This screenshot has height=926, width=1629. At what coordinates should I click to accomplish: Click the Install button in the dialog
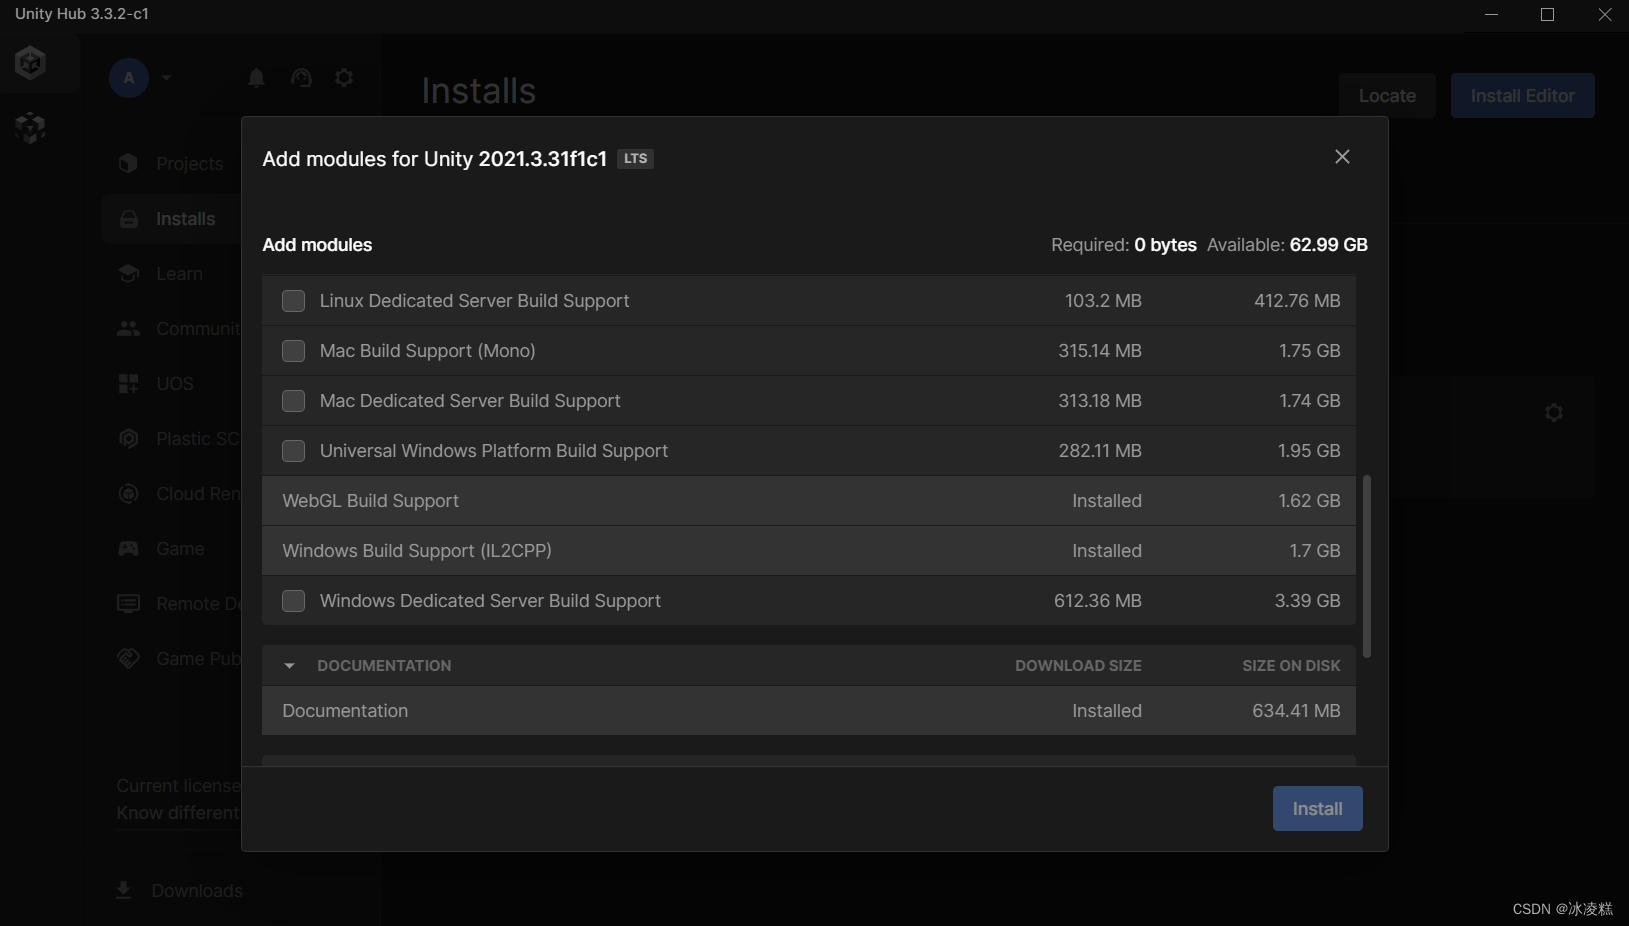pos(1317,809)
